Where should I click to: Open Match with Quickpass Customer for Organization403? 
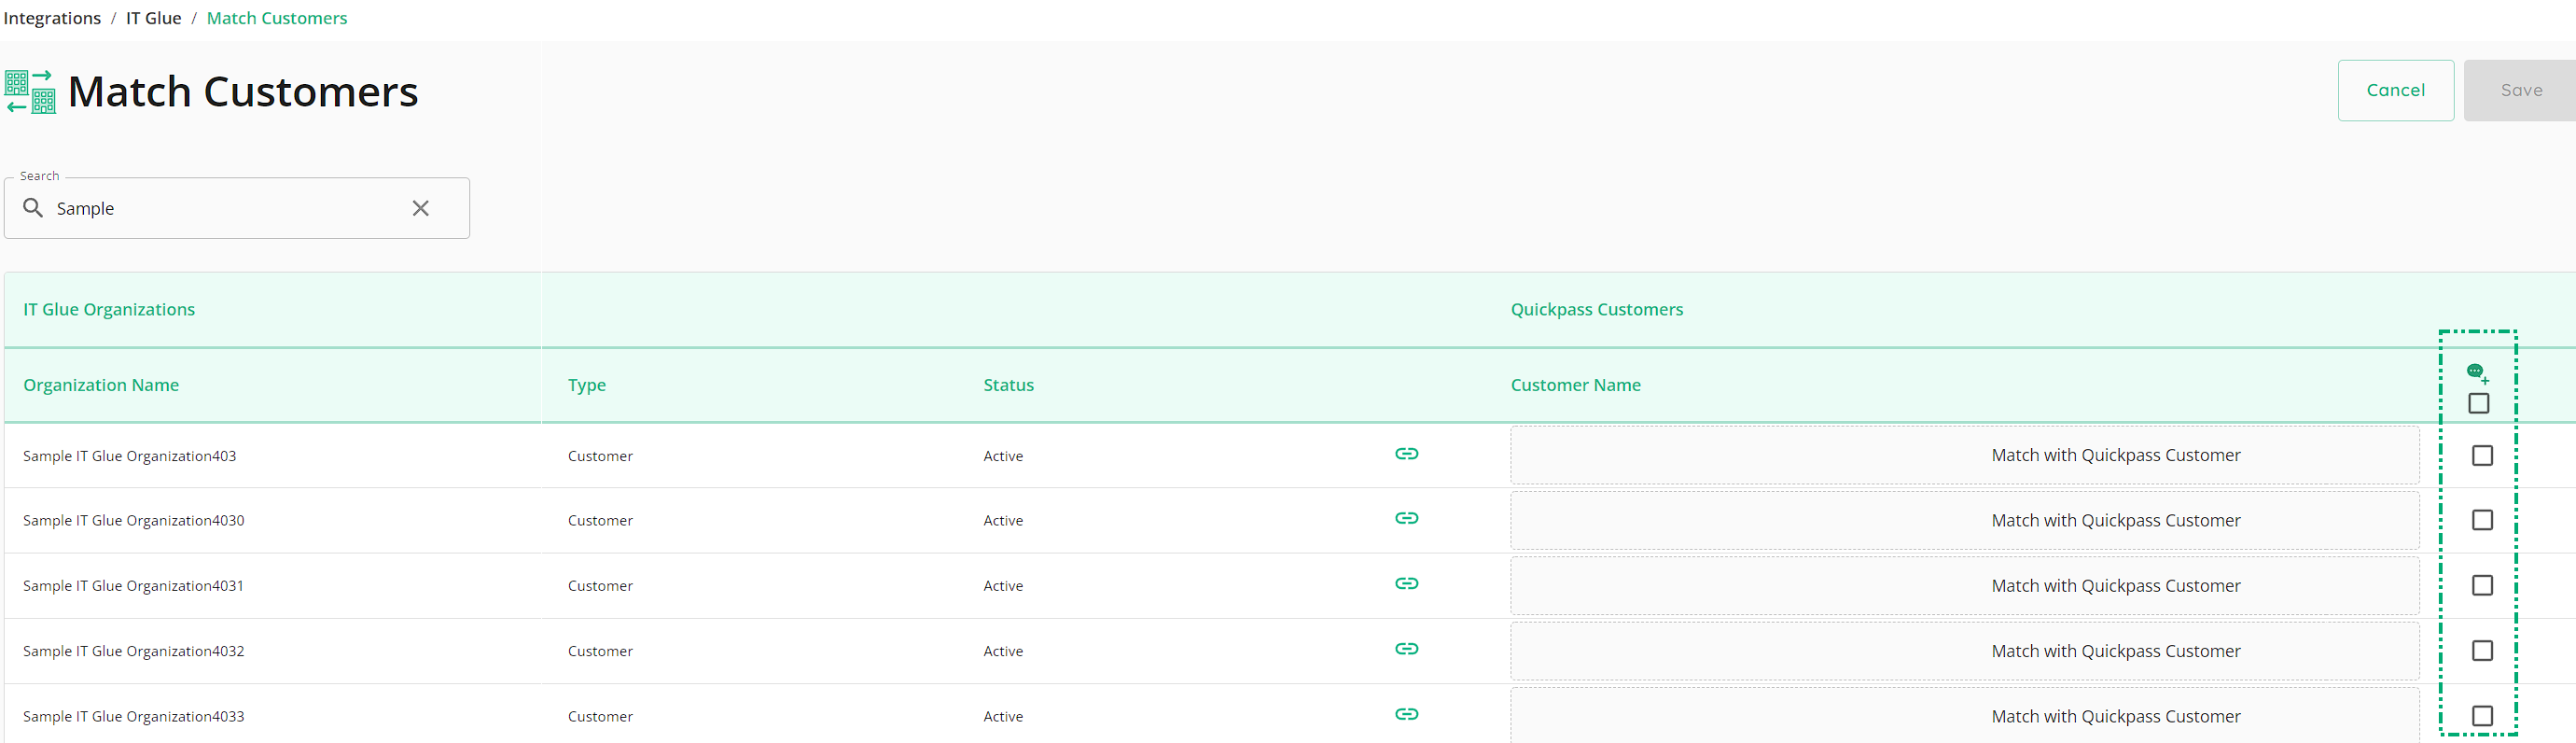click(x=1965, y=455)
